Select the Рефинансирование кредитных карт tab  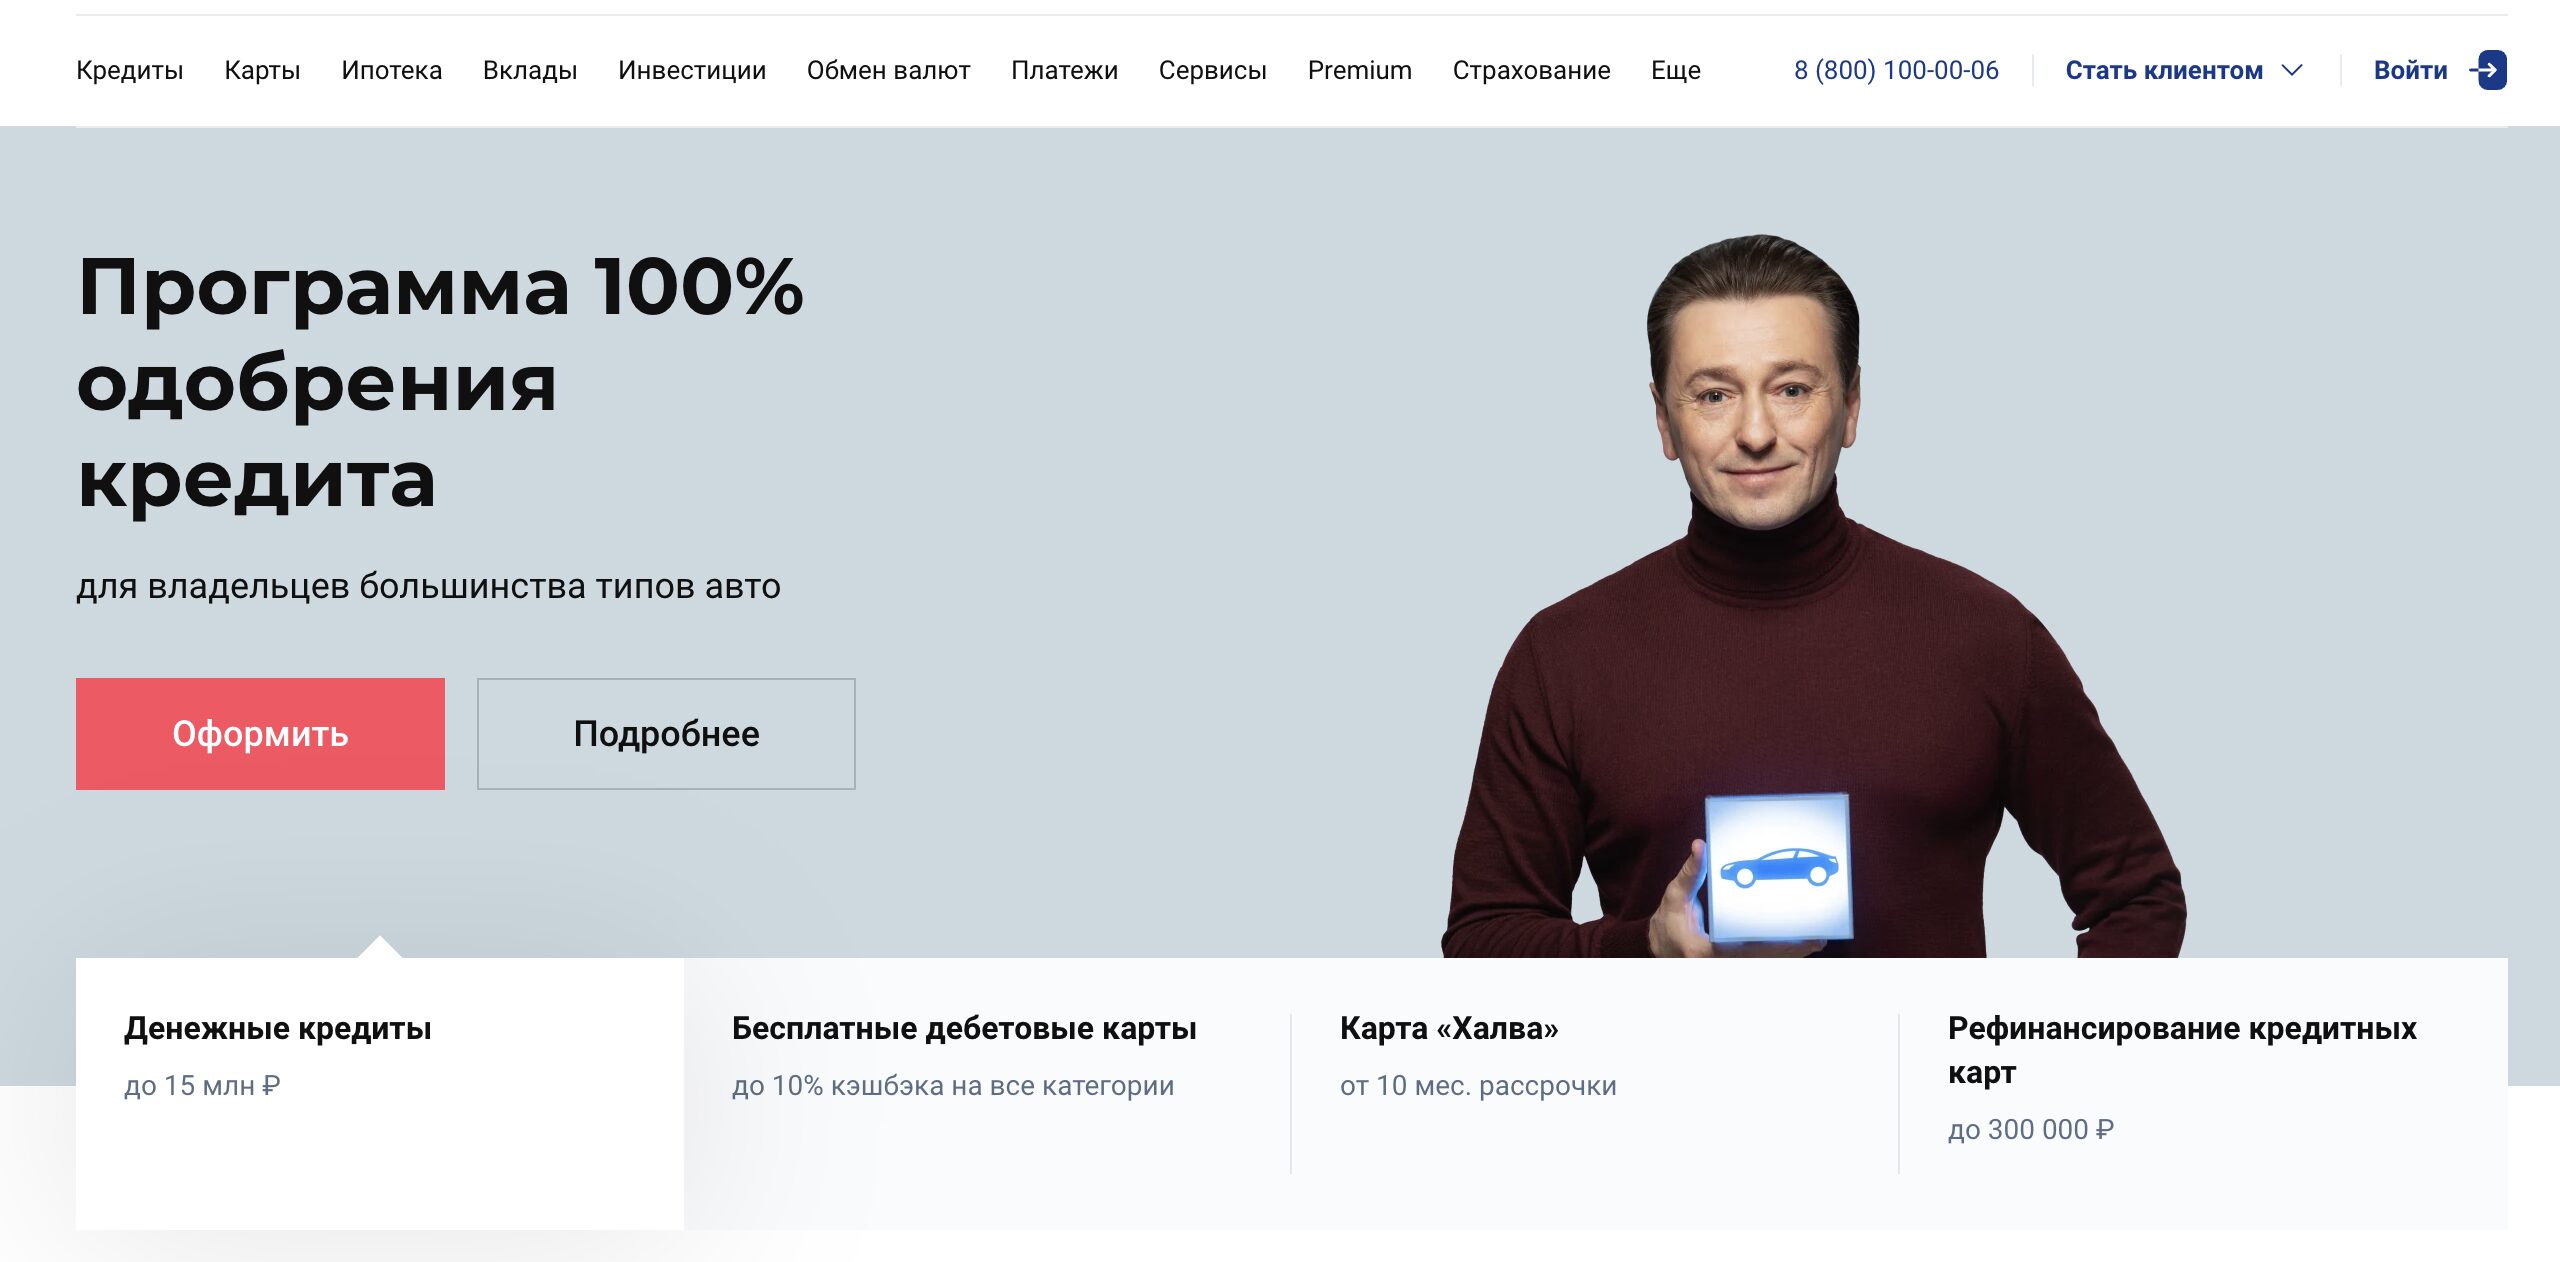(2204, 1093)
